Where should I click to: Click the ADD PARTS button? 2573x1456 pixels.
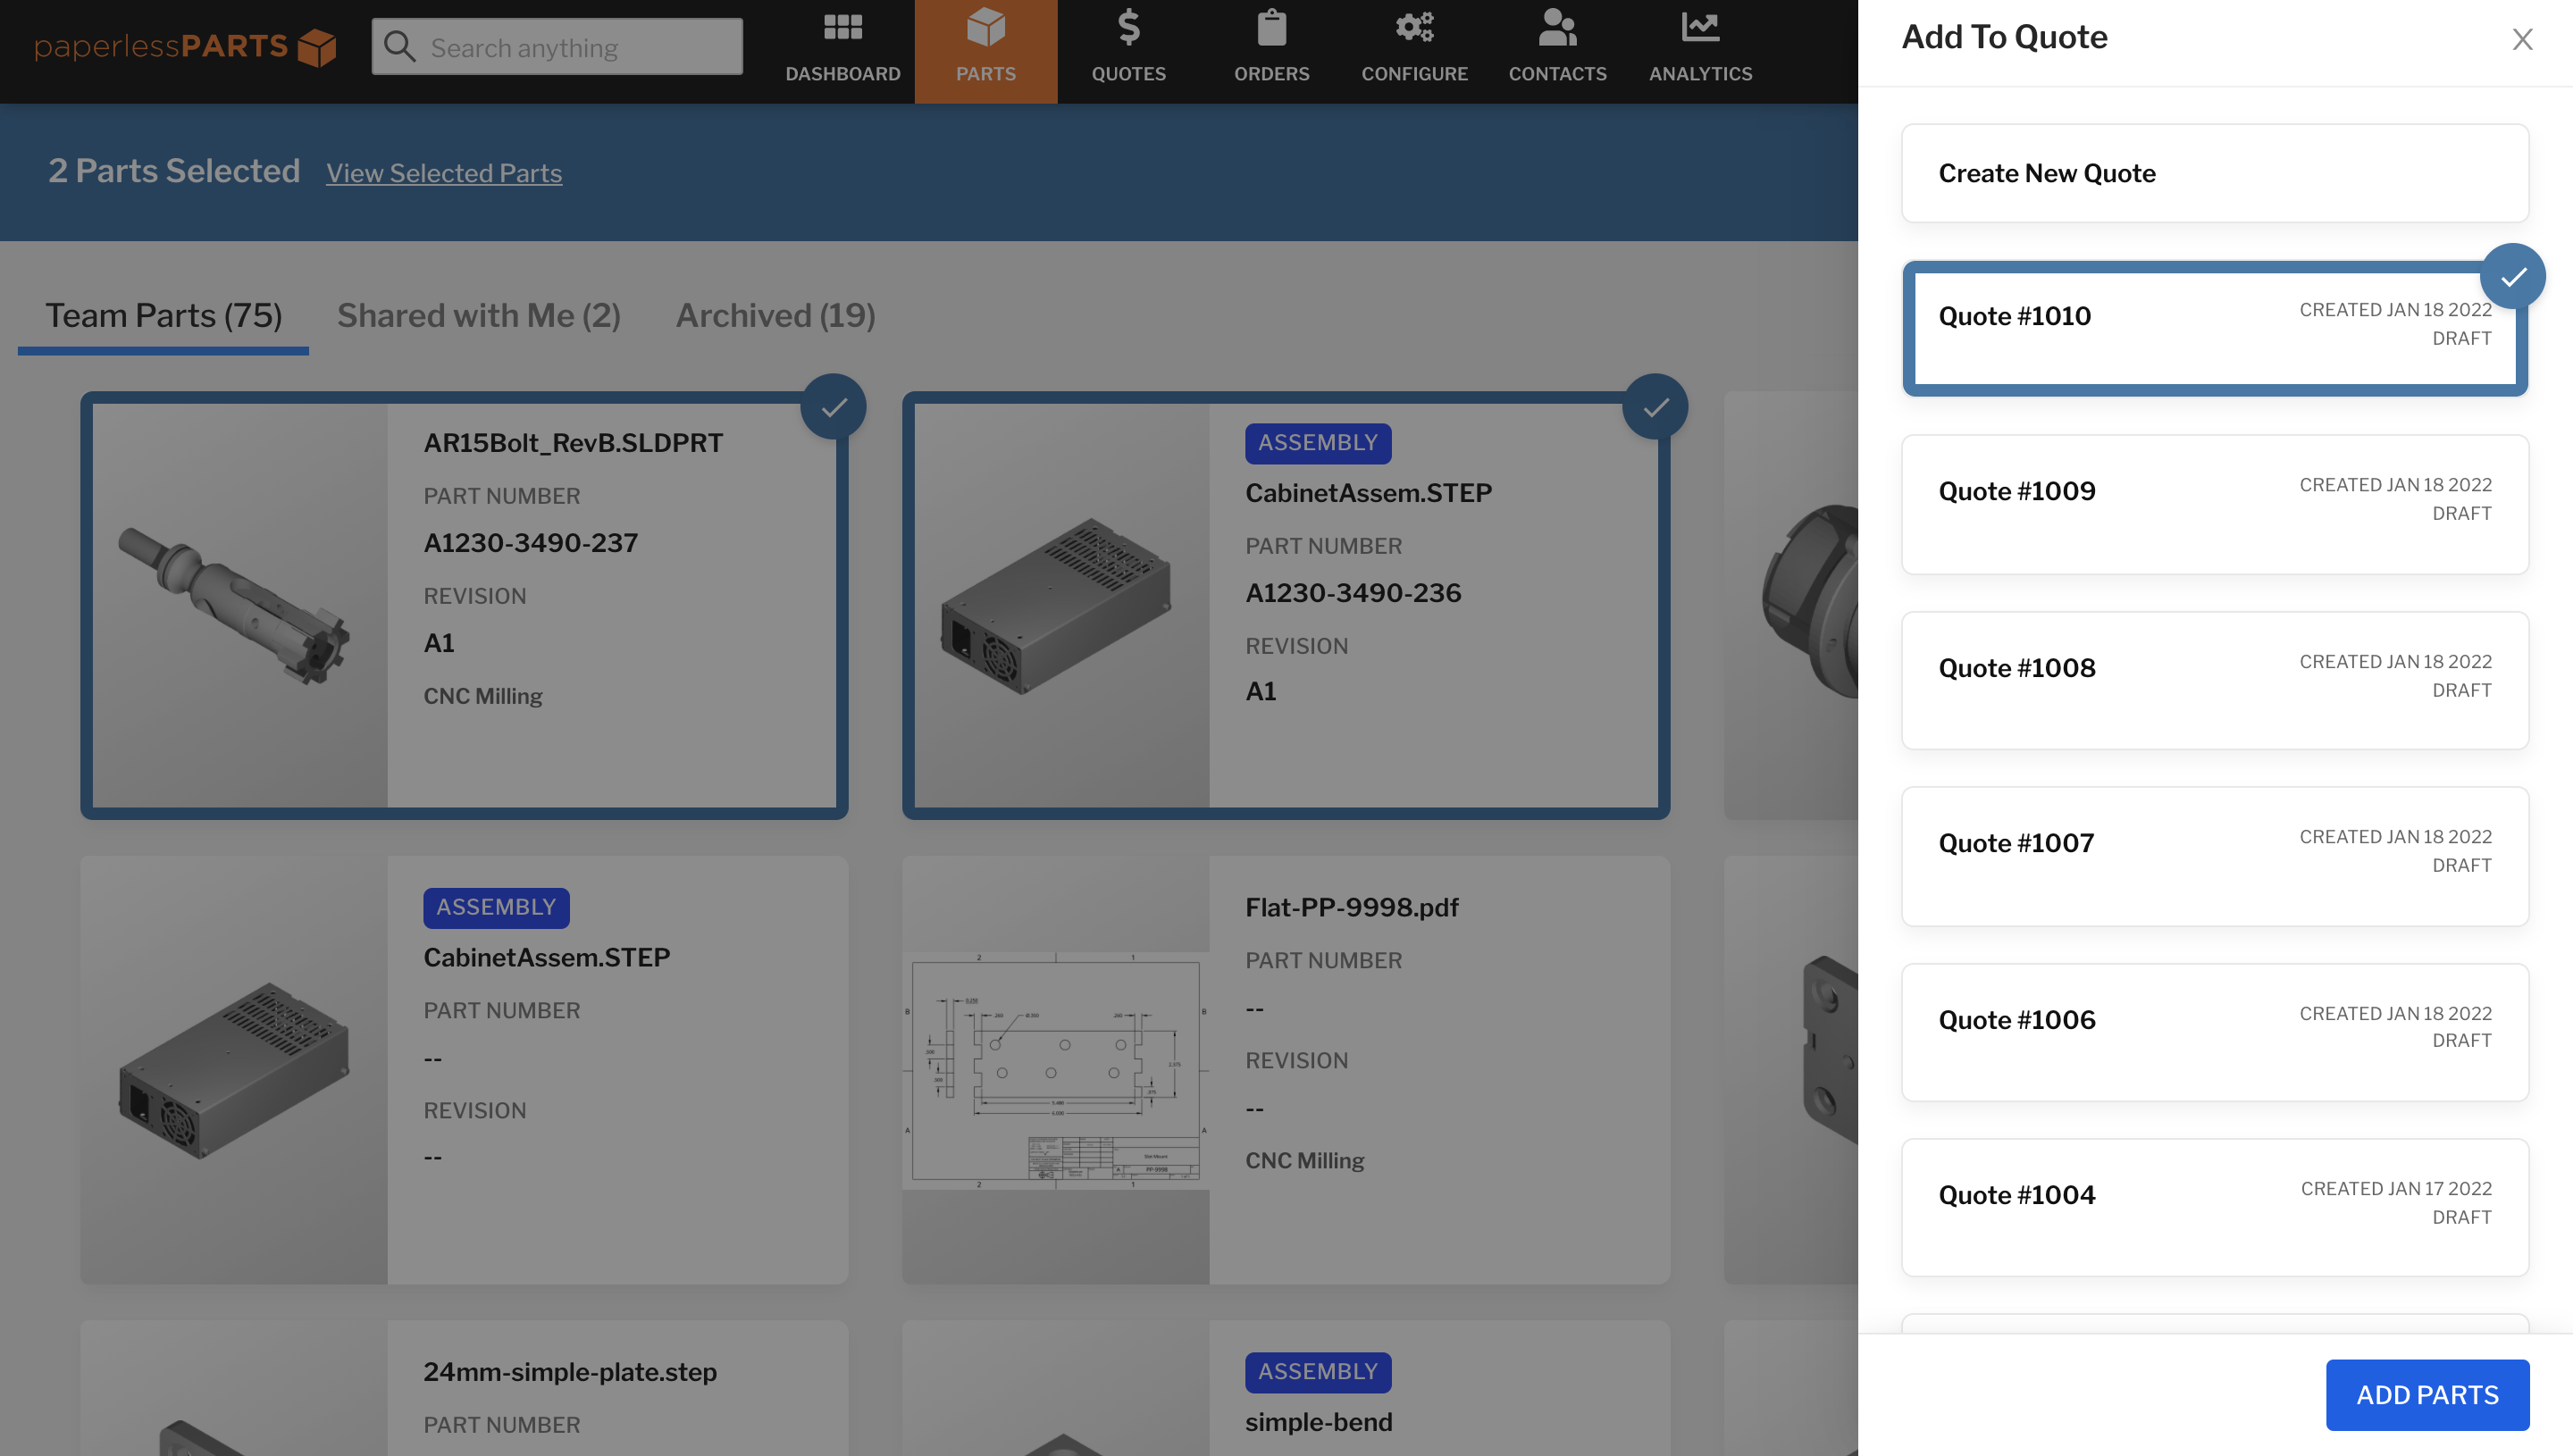click(2428, 1394)
